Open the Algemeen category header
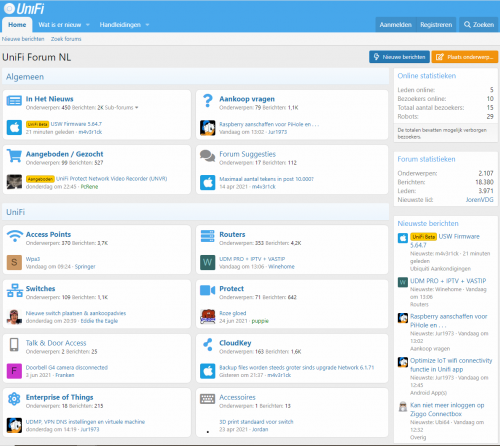 click(25, 77)
